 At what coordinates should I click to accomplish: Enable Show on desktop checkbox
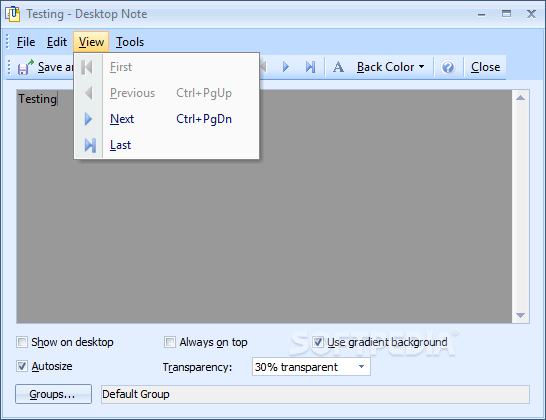[x=22, y=342]
